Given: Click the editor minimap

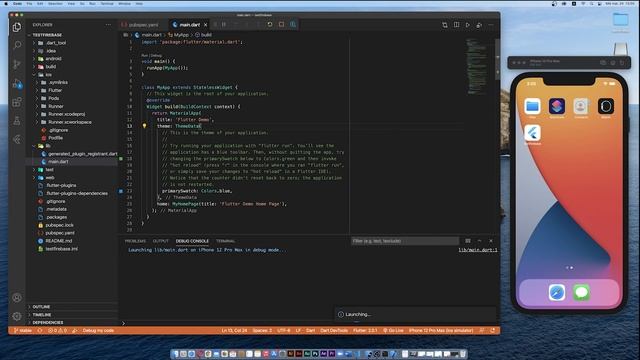Looking at the screenshot, I should pos(478,67).
